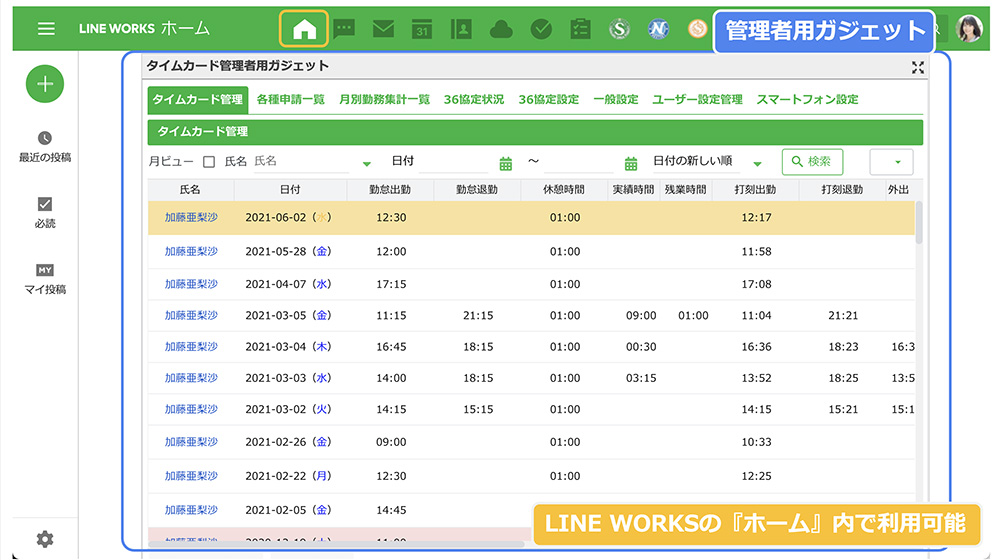Open the orange round app icon
This screenshot has width=1000, height=560.
pos(698,29)
